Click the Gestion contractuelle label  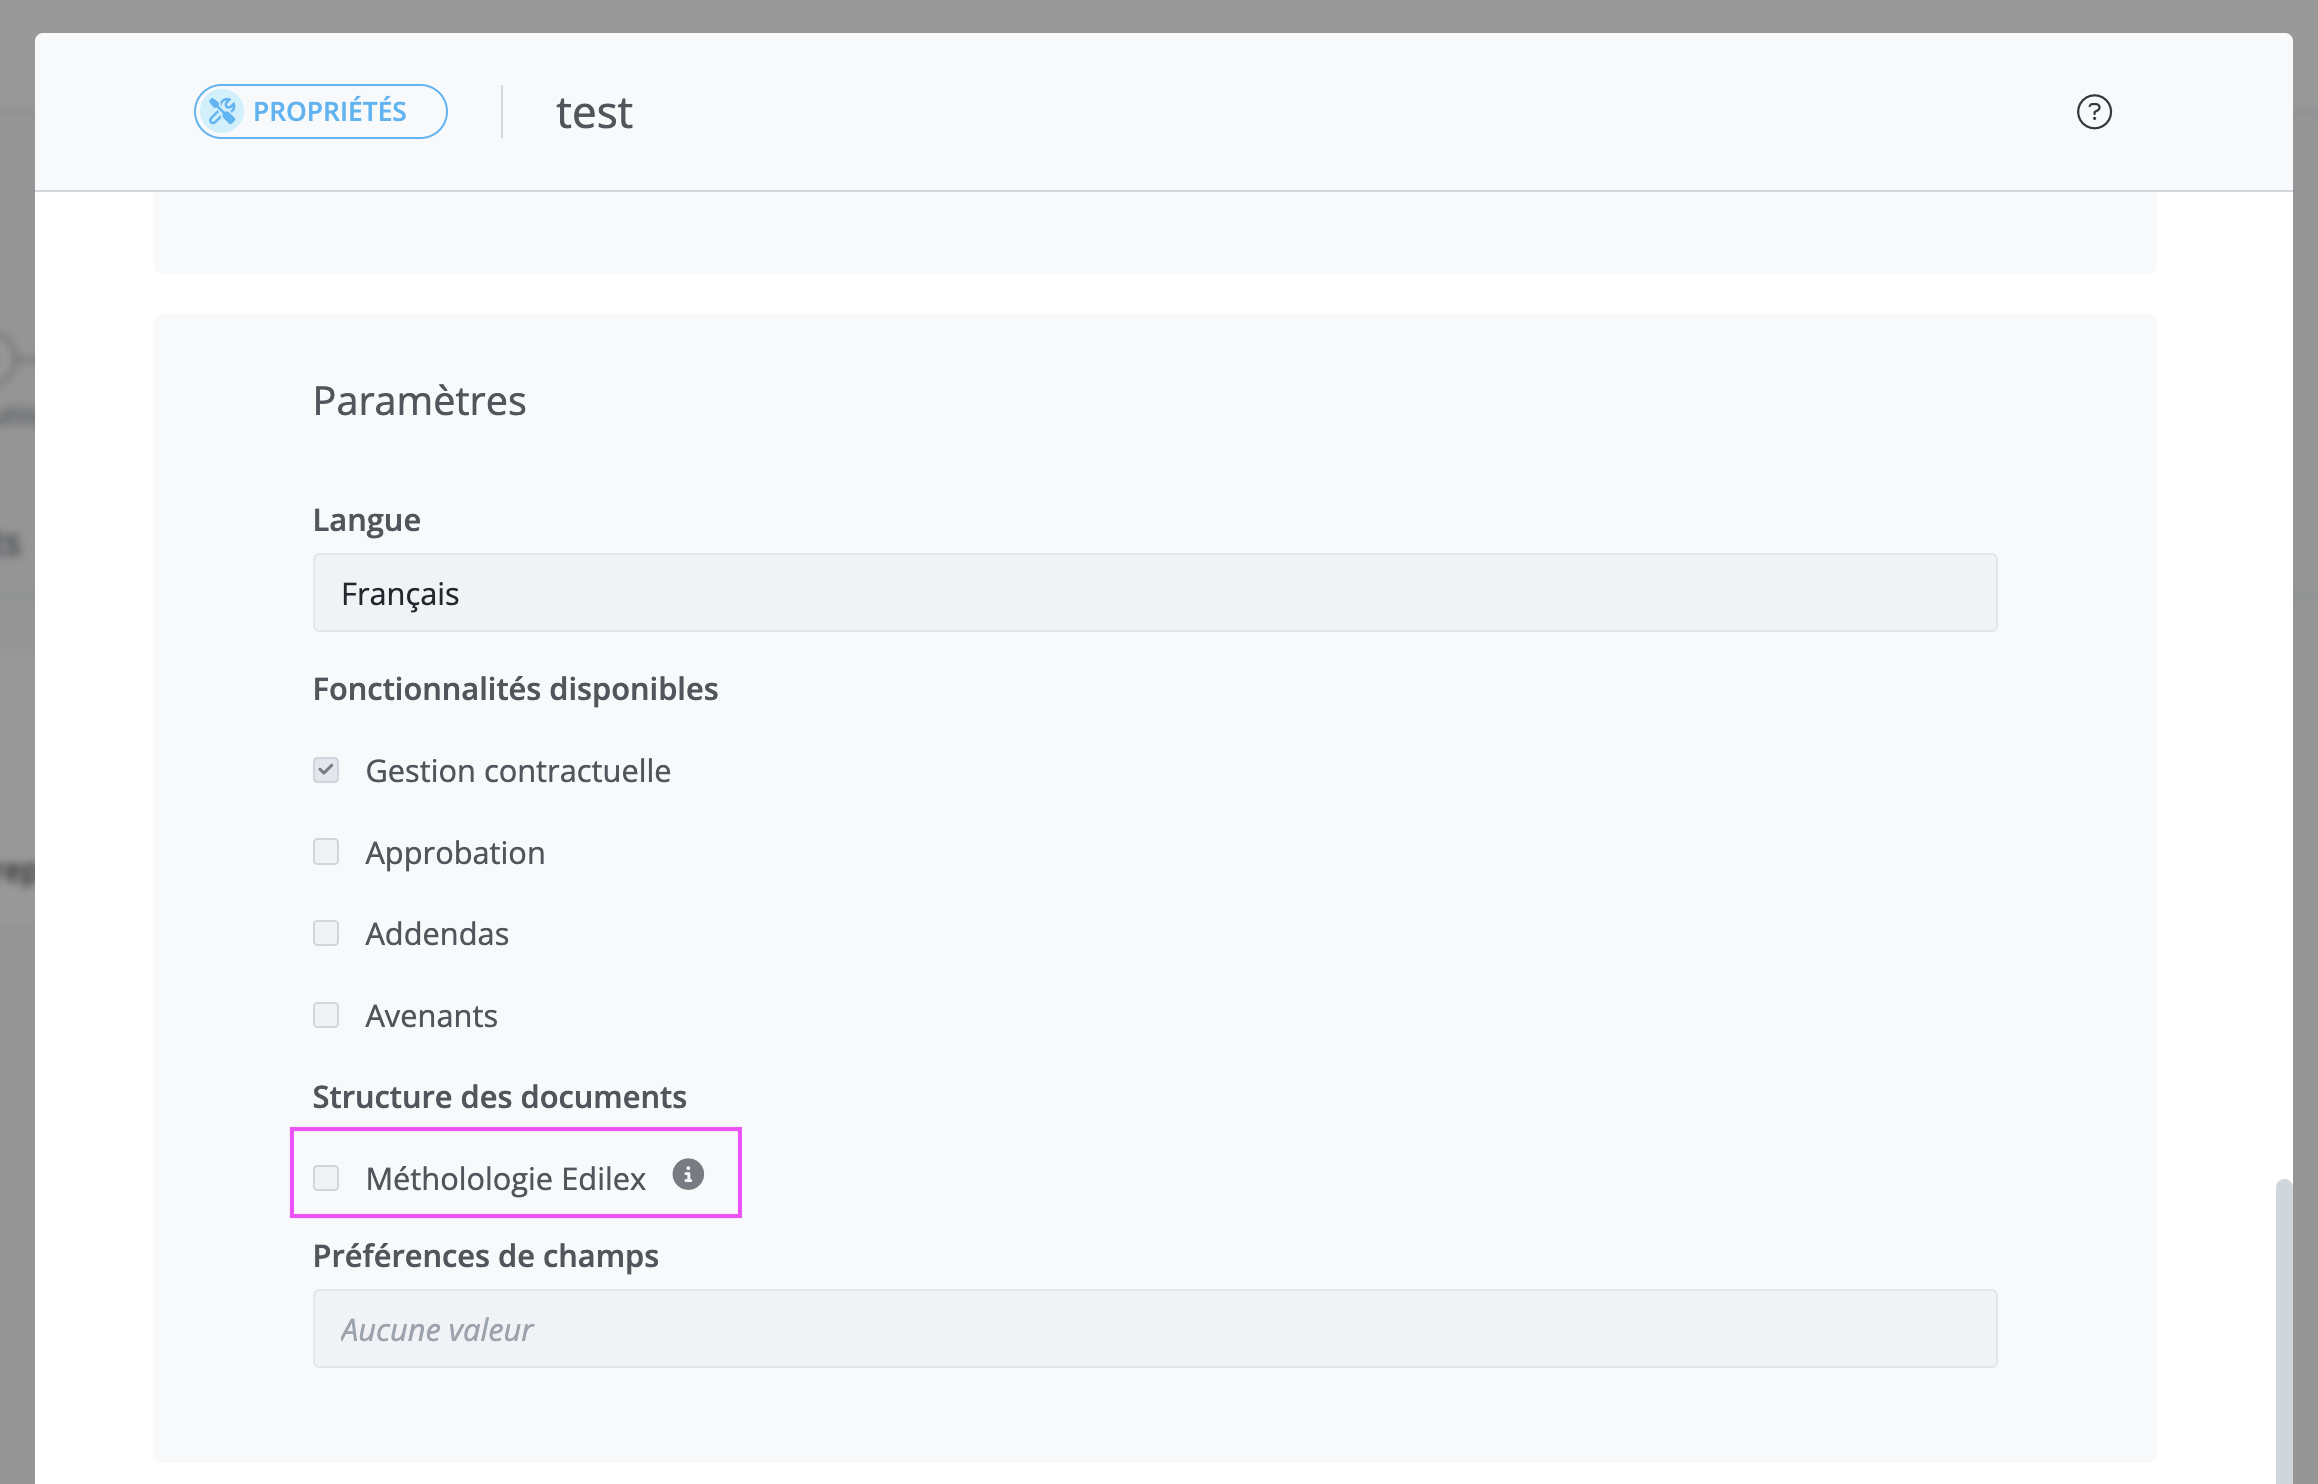coord(518,771)
